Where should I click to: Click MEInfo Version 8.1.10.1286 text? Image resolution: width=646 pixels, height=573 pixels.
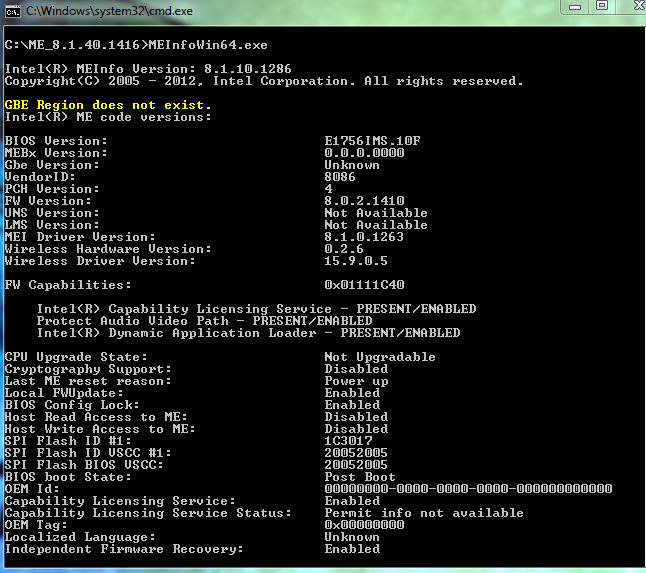pyautogui.click(x=148, y=69)
